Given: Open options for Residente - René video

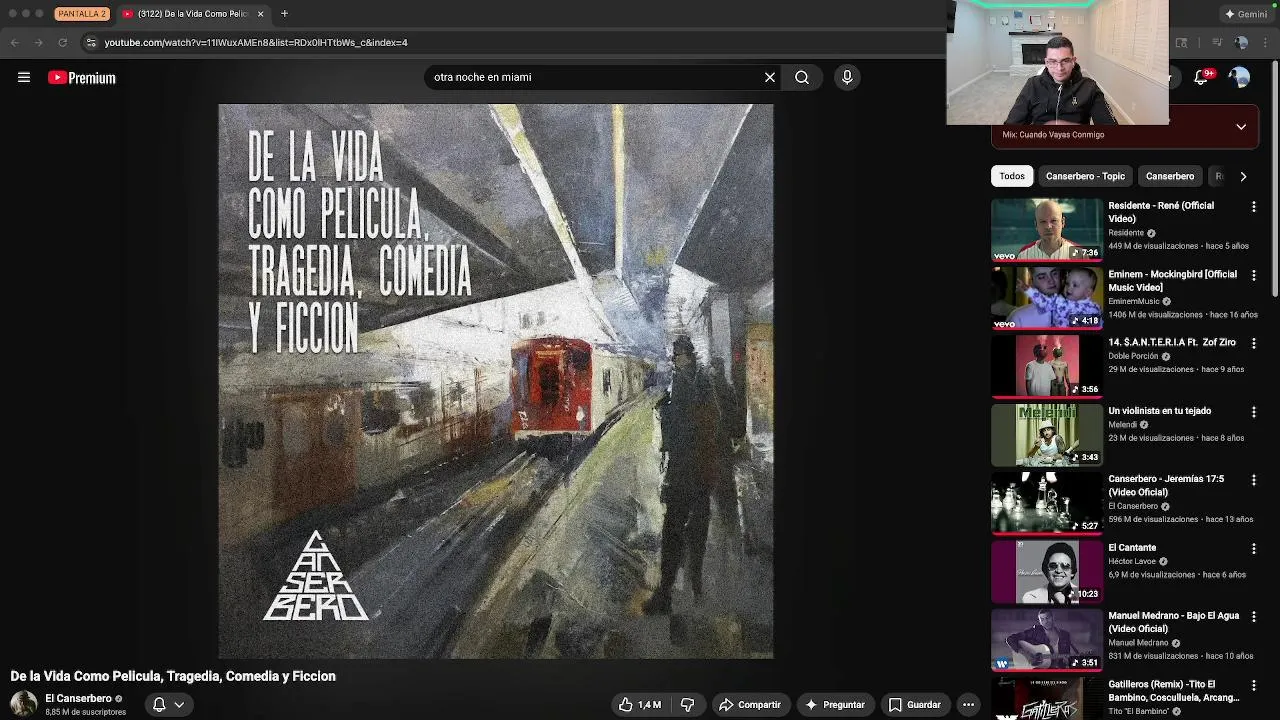Looking at the screenshot, I should (1254, 207).
